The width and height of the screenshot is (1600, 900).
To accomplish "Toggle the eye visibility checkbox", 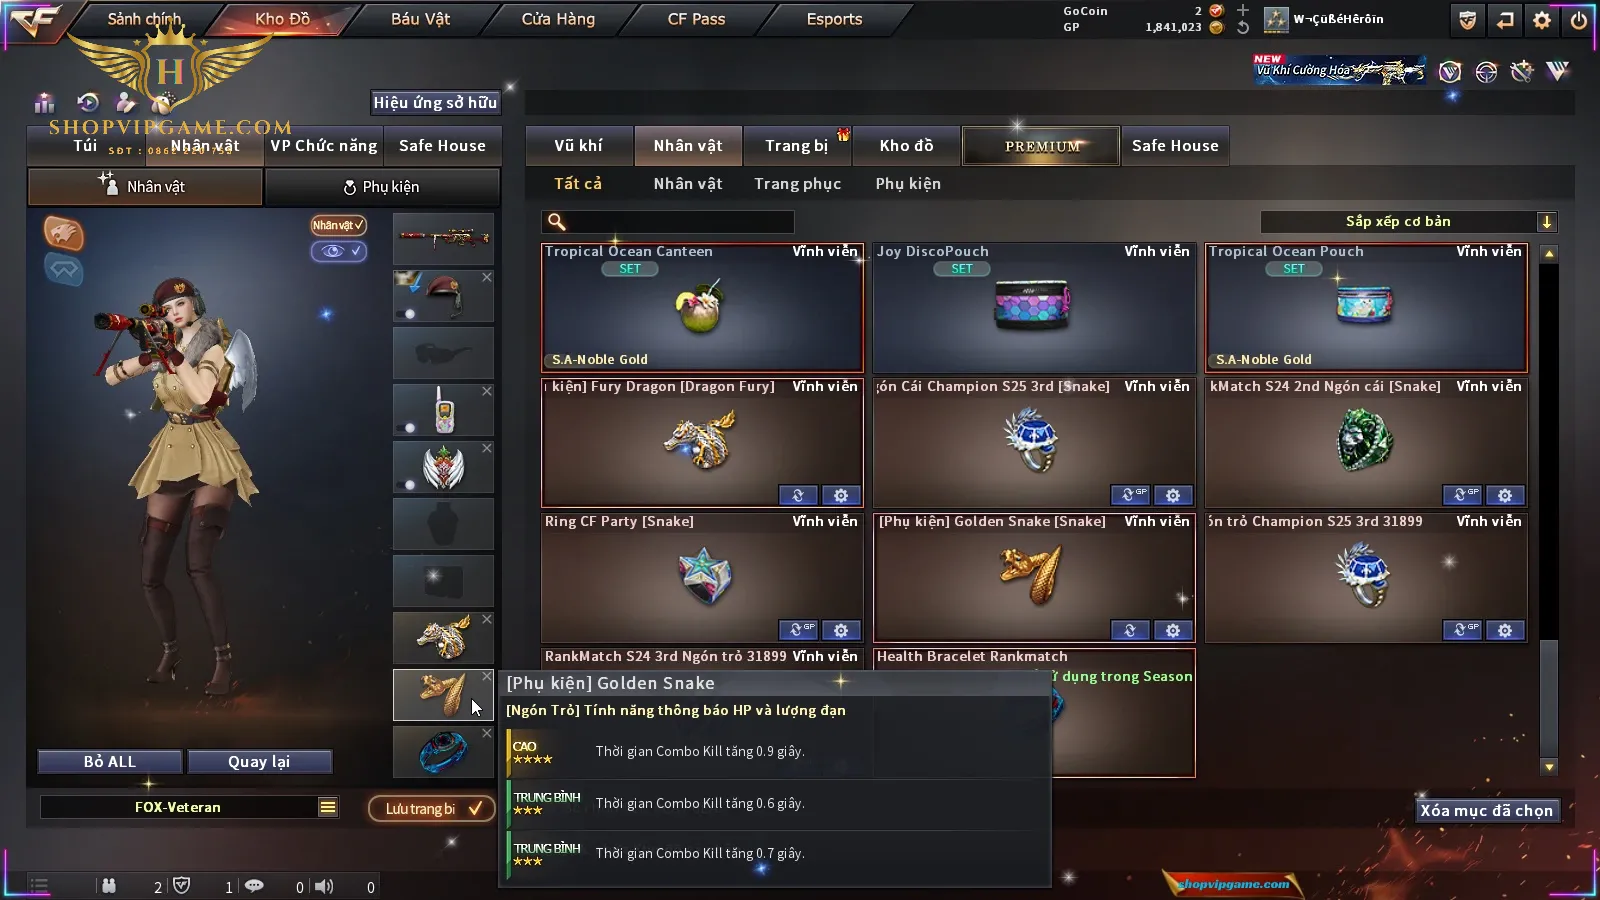I will (338, 251).
